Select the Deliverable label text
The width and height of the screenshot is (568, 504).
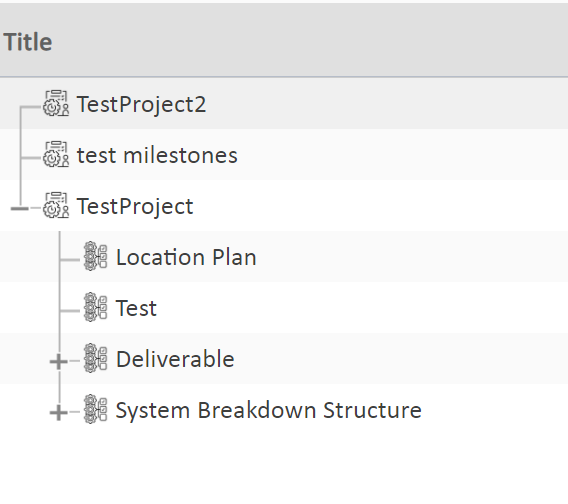click(x=175, y=359)
